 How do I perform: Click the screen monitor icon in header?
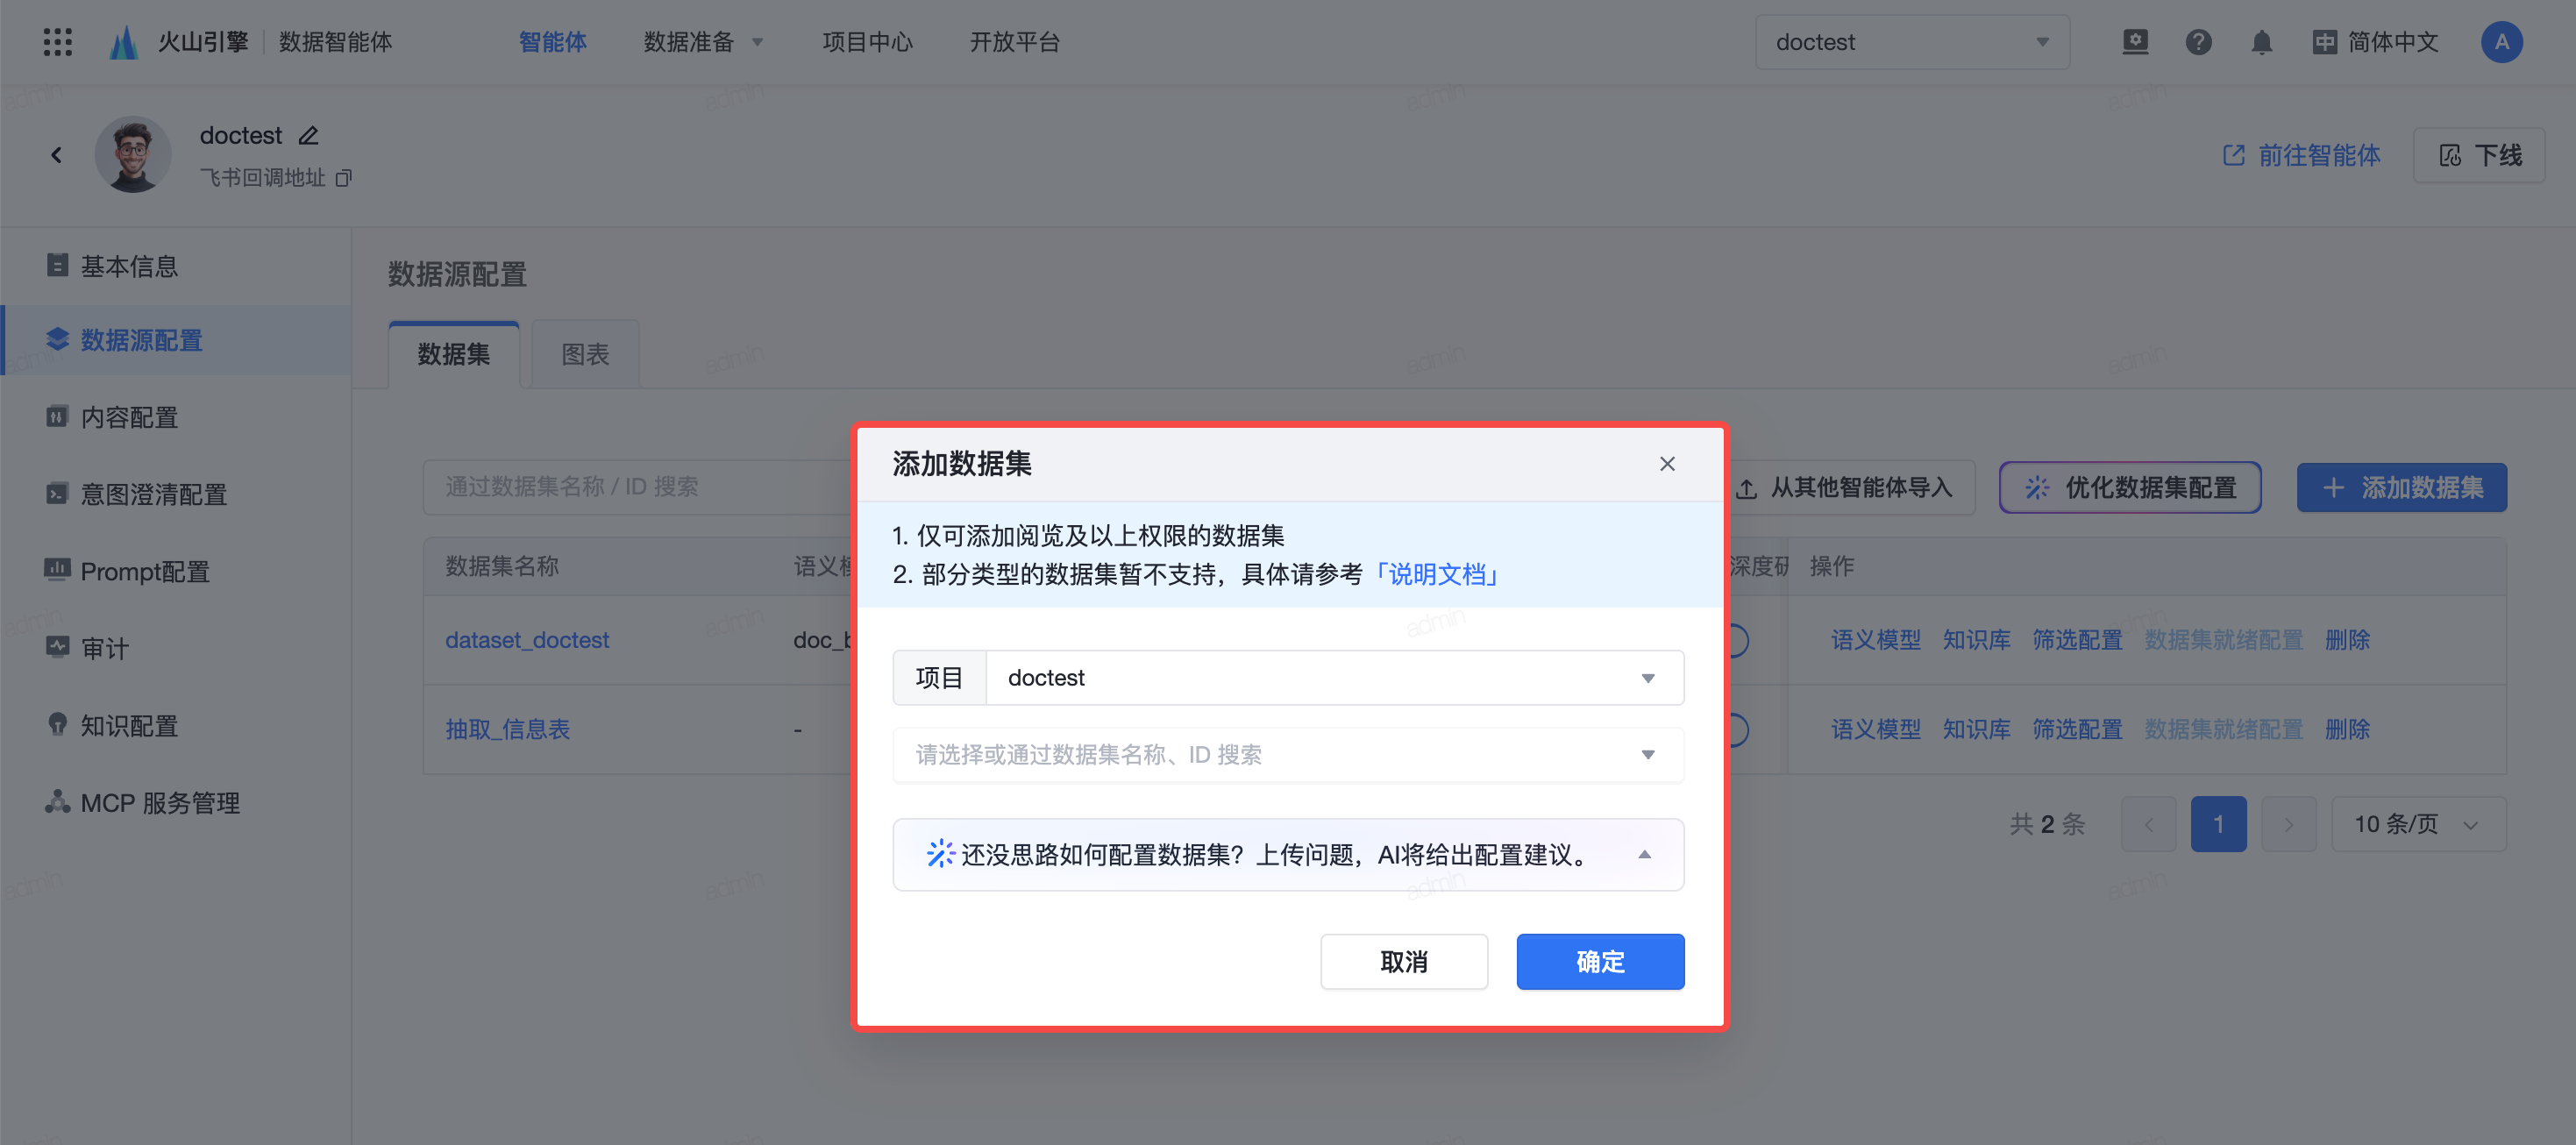2135,42
